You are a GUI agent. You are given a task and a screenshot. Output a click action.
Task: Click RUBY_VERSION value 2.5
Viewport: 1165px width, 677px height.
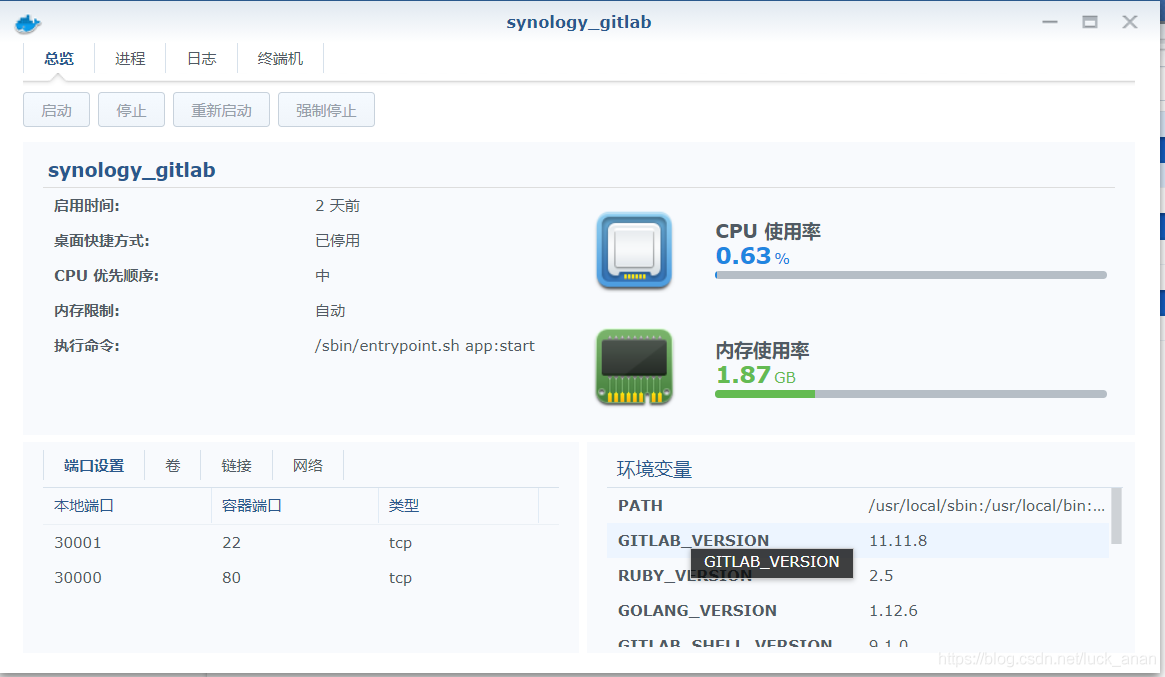click(x=881, y=575)
